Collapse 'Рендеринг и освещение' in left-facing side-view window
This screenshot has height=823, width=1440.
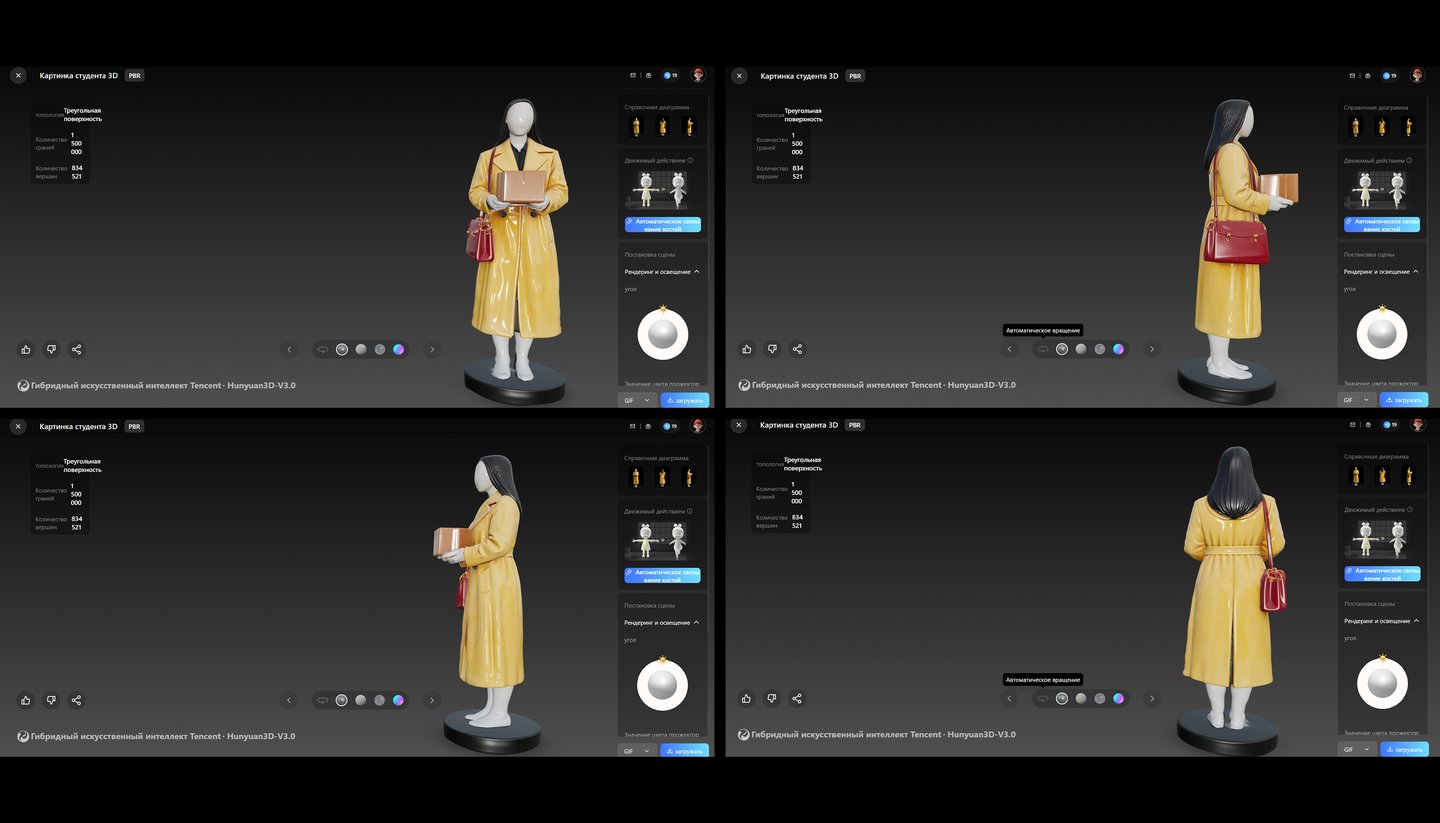[662, 622]
